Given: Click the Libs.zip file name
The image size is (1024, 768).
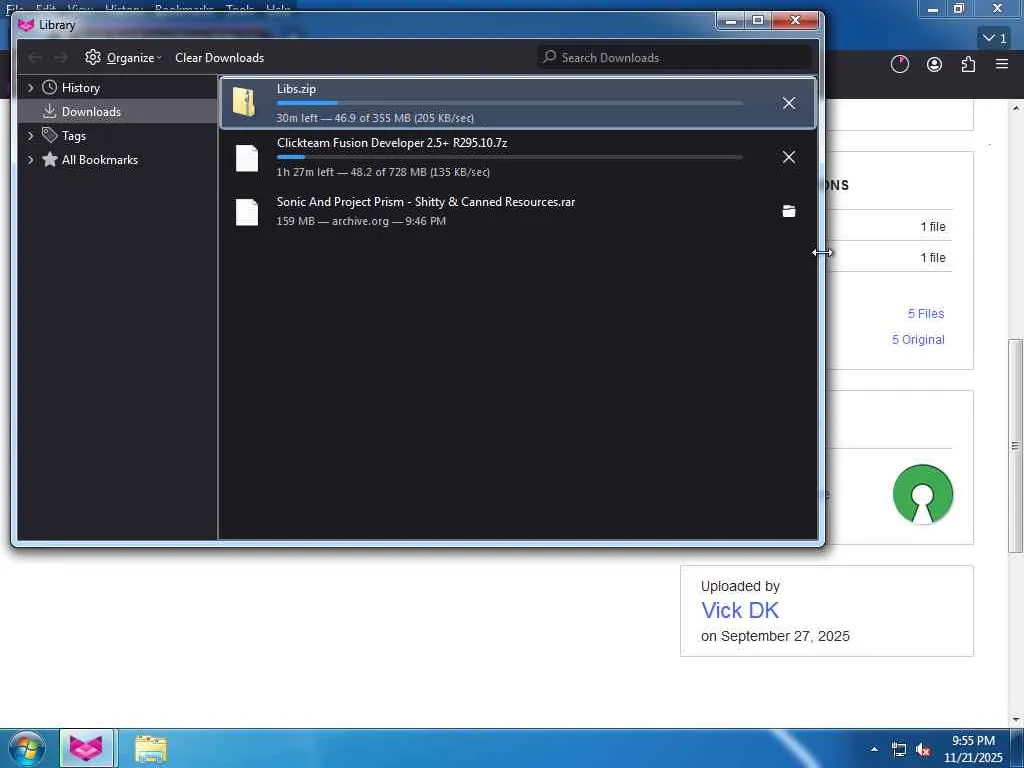Looking at the screenshot, I should [296, 89].
